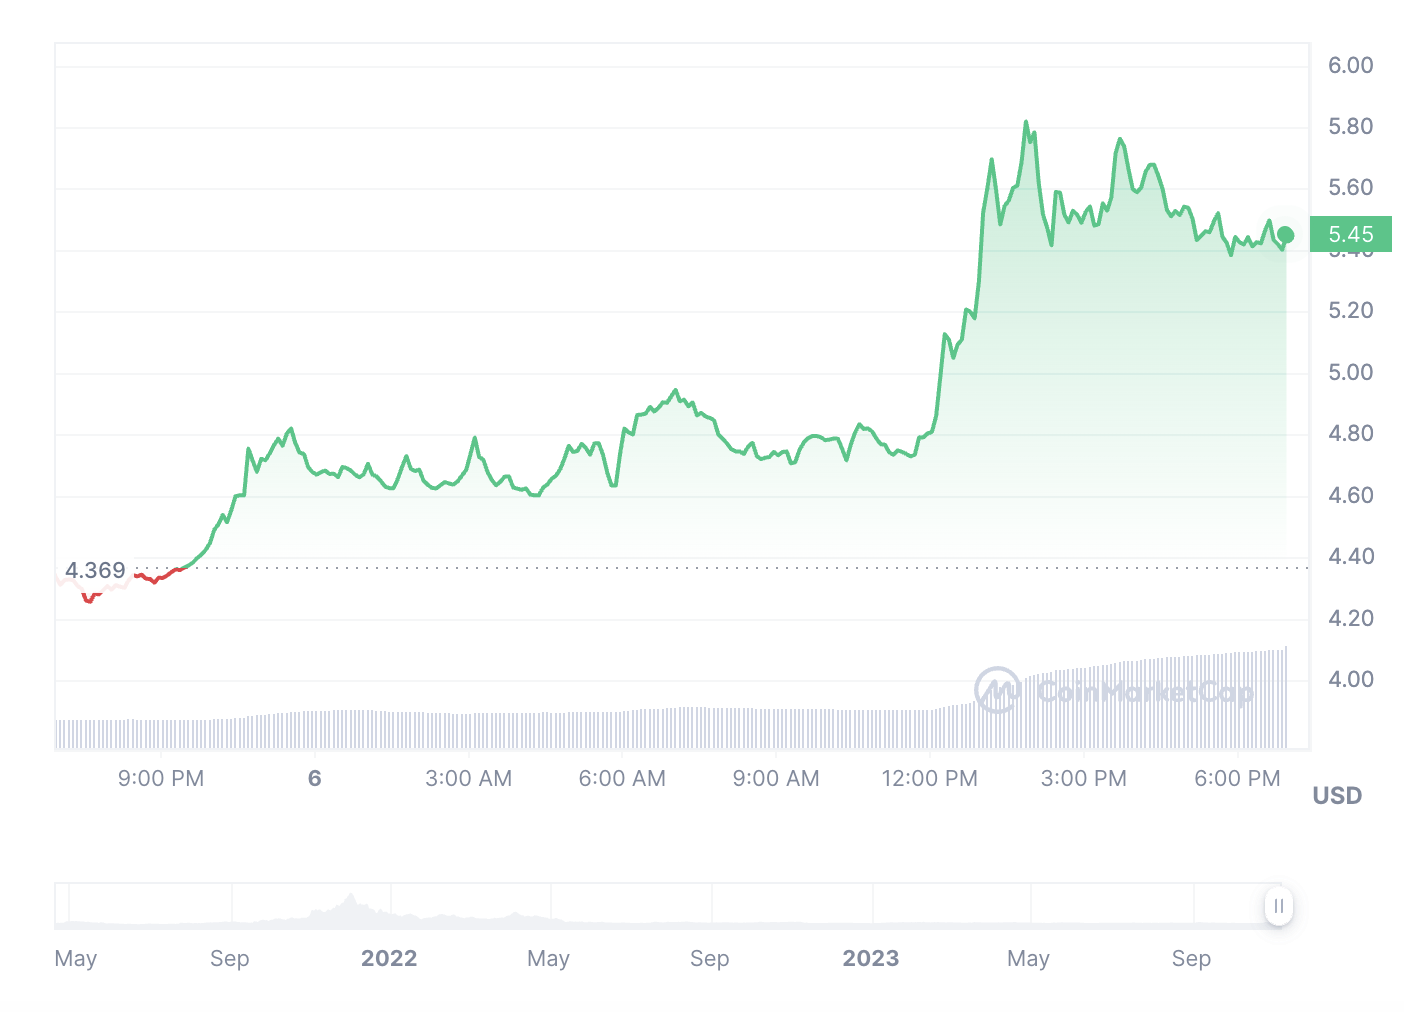The image size is (1404, 1012).
Task: Click the 5.00 price axis label
Action: pyautogui.click(x=1350, y=373)
